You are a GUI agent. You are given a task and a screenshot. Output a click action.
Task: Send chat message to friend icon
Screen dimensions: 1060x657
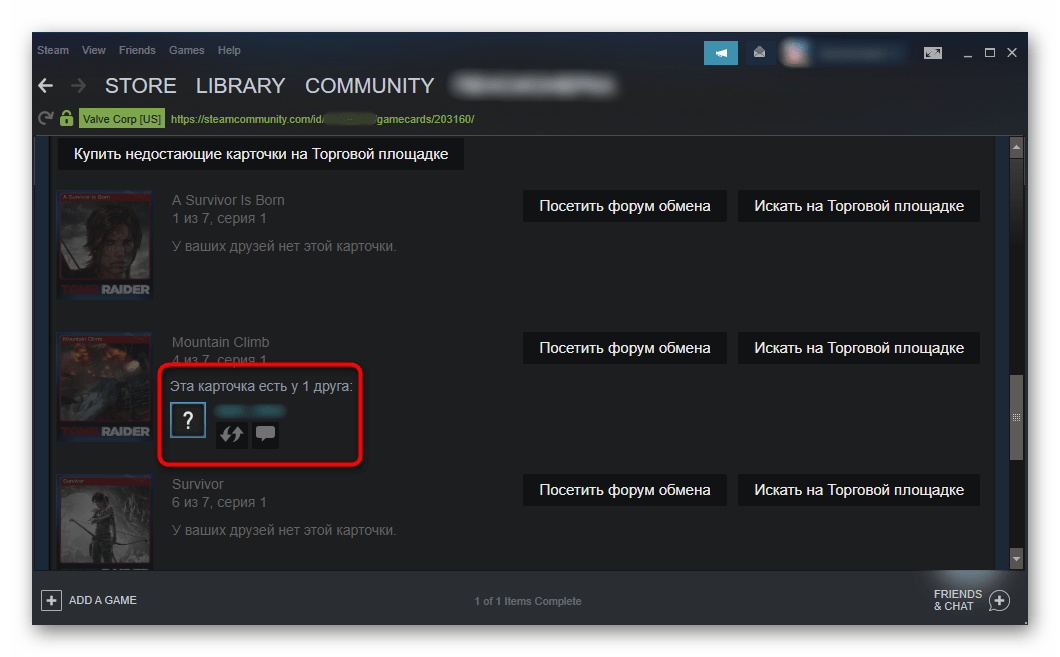(x=265, y=435)
